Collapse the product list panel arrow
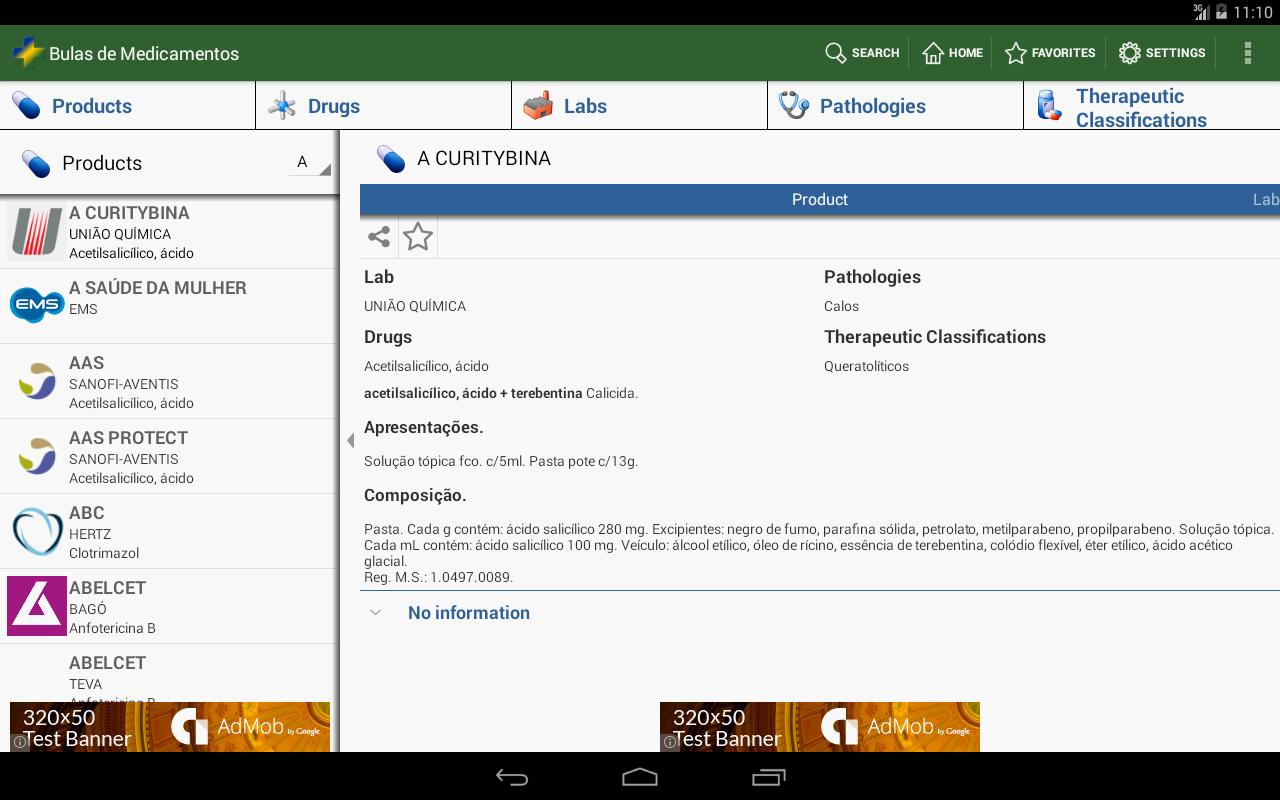Image resolution: width=1280 pixels, height=800 pixels. 350,440
